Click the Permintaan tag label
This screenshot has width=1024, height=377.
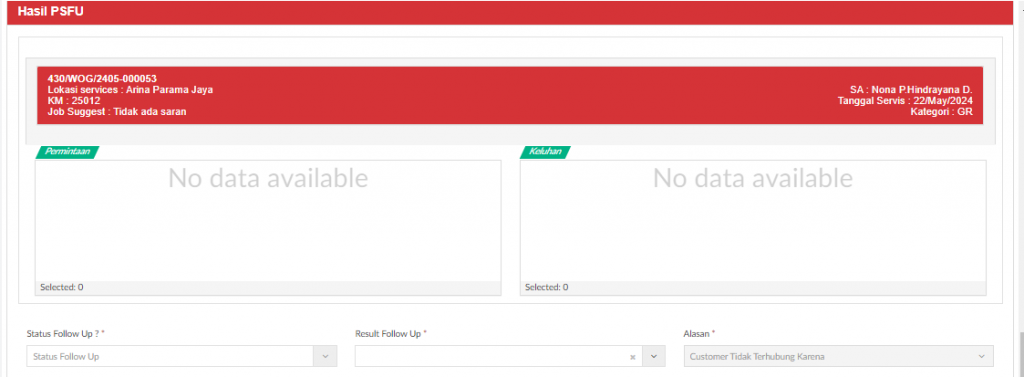pos(67,152)
